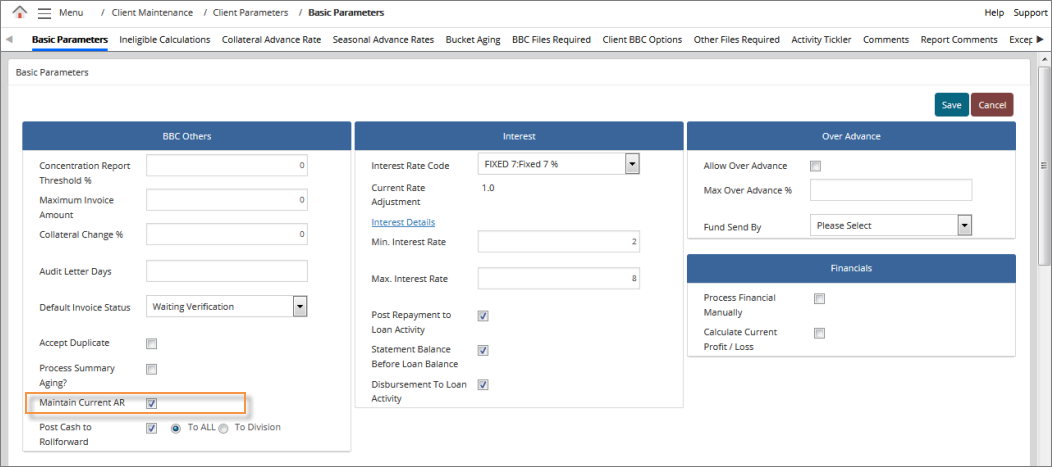
Task: Open the Help link
Action: point(994,12)
